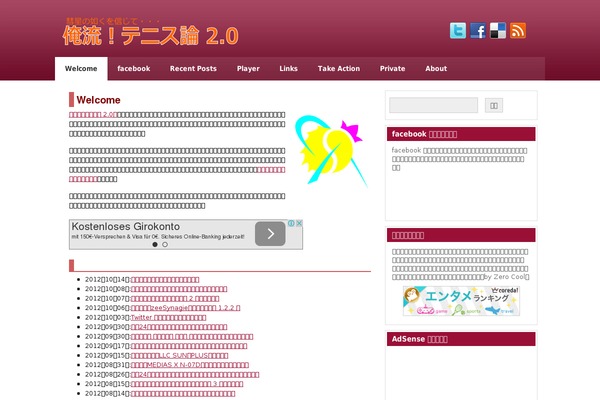Viewport: 600px width, 400px height.
Task: Open the first link in Welcome paragraph
Action: pyautogui.click(x=93, y=114)
